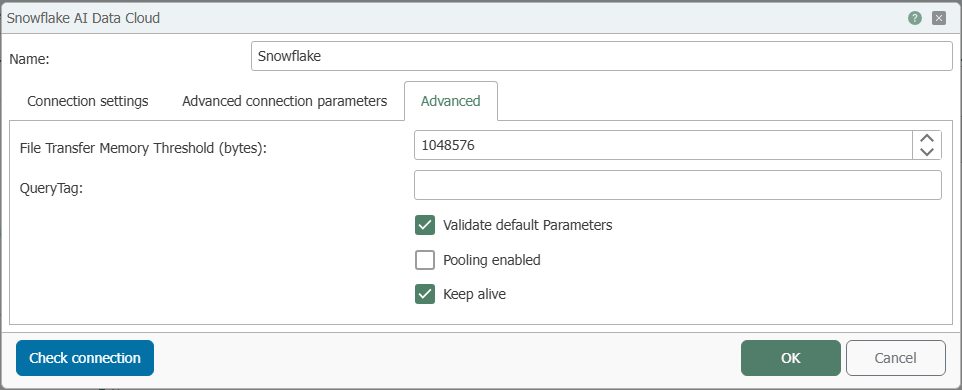Click the File Transfer Memory Threshold value field
Image resolution: width=962 pixels, height=390 pixels.
pos(663,145)
